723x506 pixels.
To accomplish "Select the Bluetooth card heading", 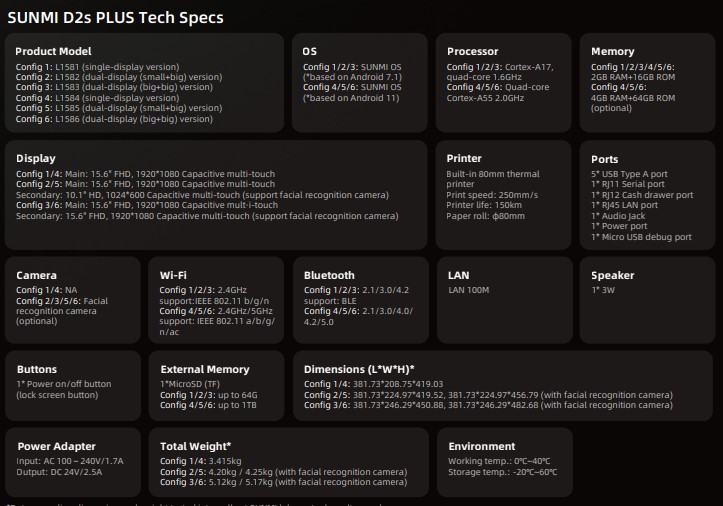I will (x=329, y=275).
